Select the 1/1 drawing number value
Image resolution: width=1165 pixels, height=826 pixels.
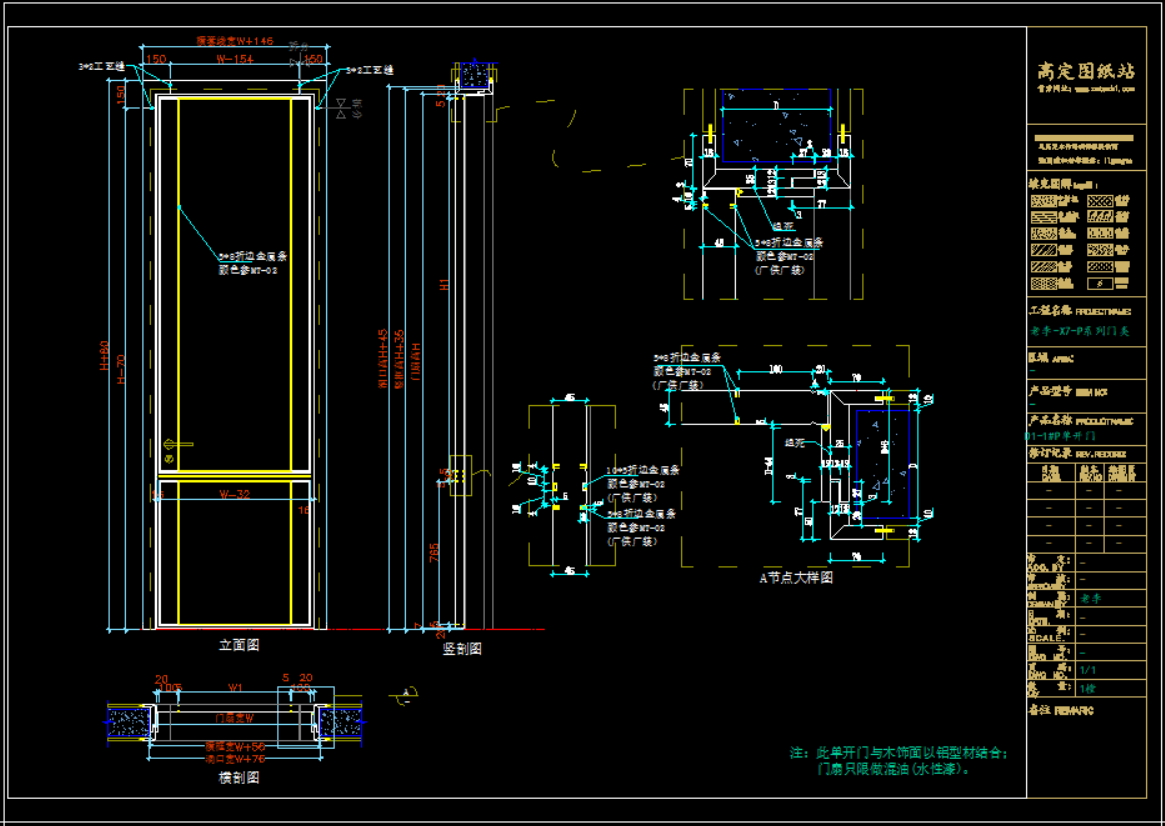(x=1089, y=671)
